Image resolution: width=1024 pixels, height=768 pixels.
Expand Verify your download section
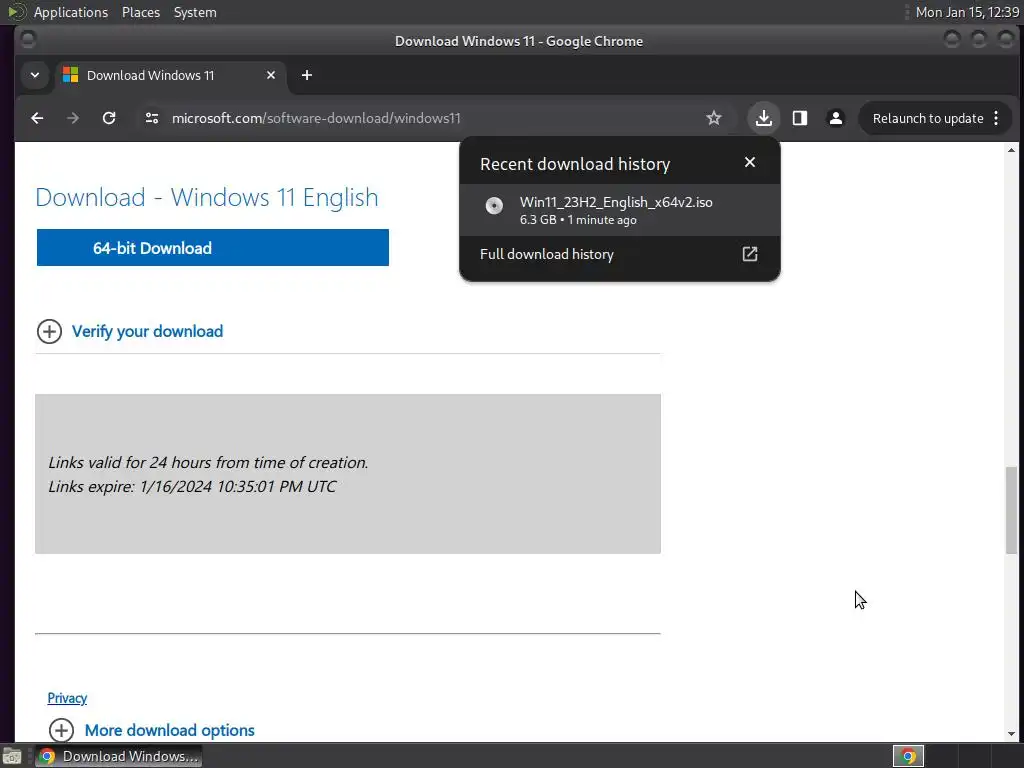[147, 331]
